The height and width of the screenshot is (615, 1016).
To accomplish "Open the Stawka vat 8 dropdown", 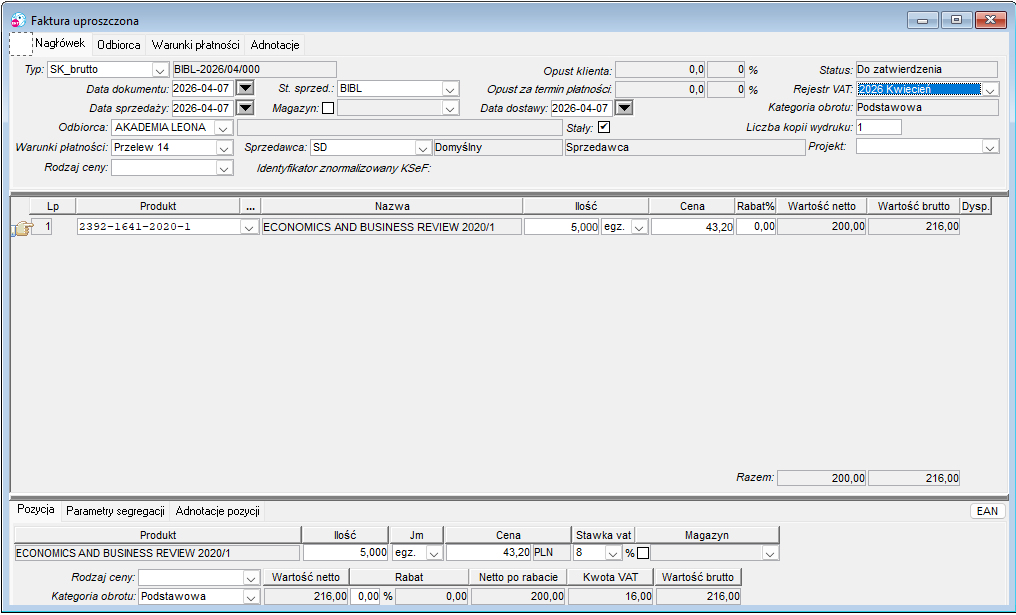I will [x=612, y=553].
